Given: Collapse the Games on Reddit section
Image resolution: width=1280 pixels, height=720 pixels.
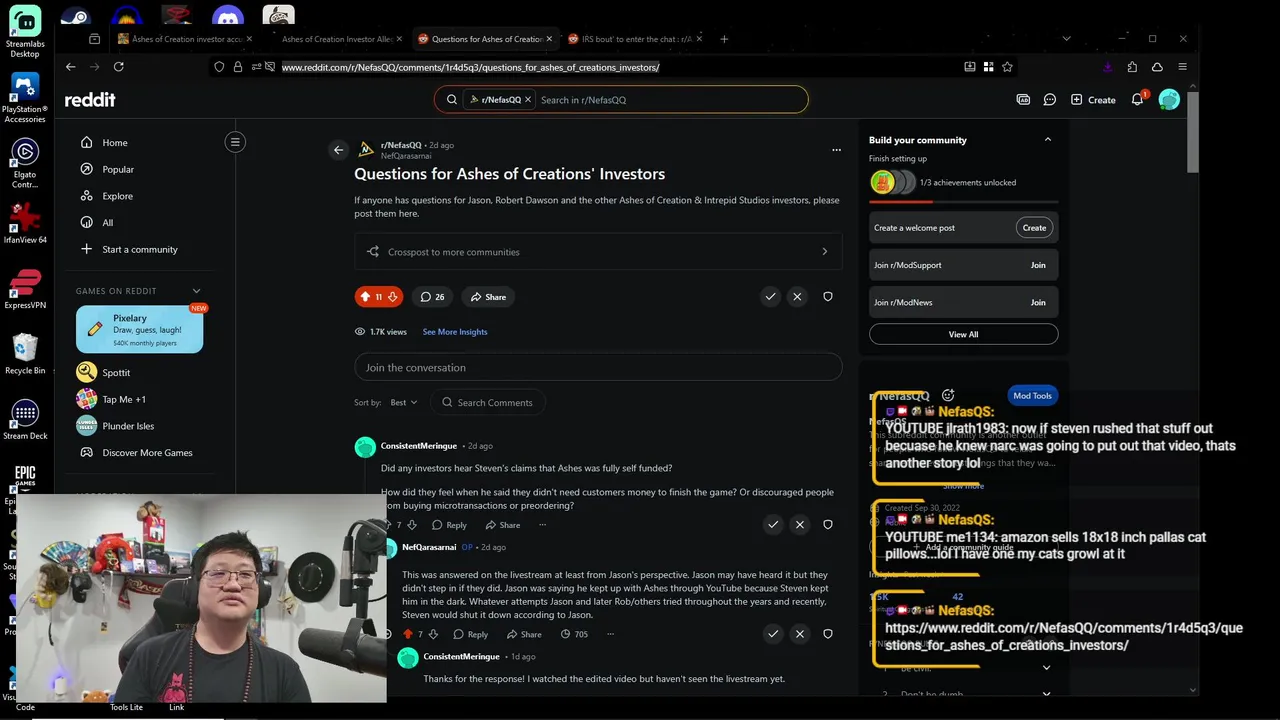Looking at the screenshot, I should [196, 291].
